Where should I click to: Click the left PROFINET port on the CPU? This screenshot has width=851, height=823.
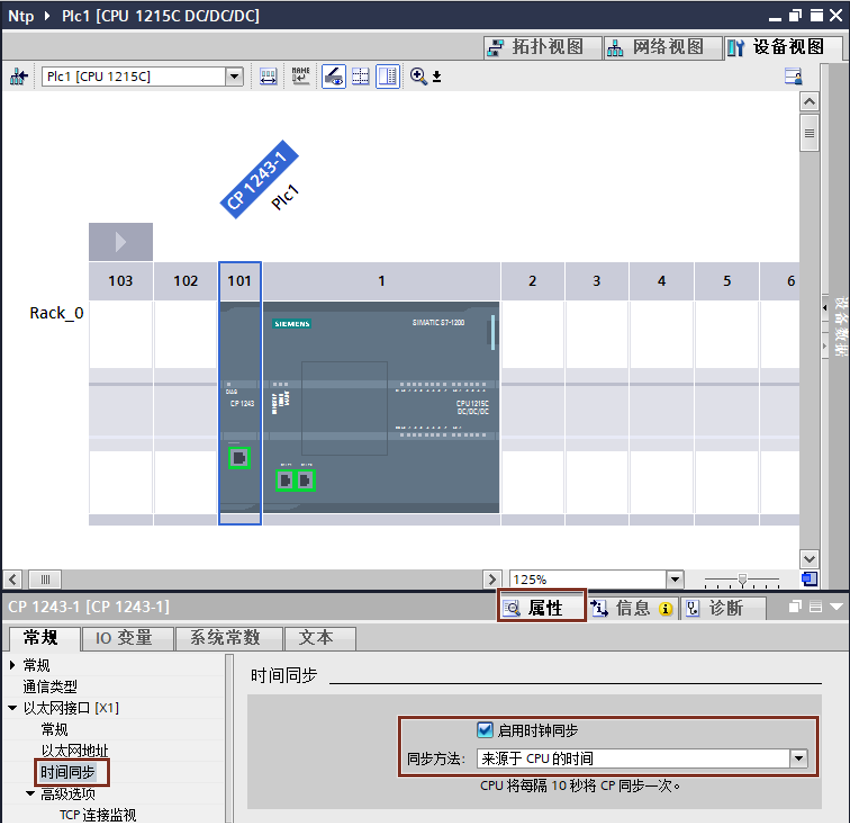click(285, 480)
